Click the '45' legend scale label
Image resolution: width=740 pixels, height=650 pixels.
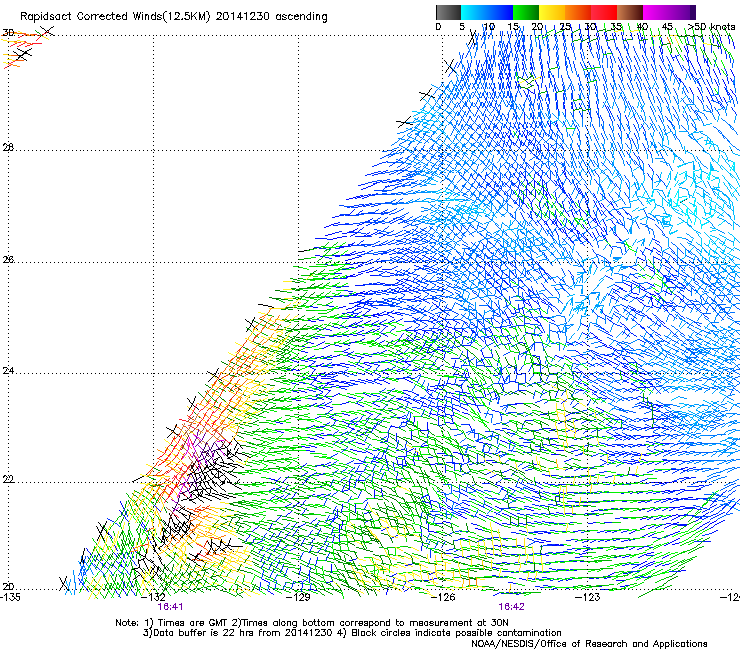(x=667, y=27)
